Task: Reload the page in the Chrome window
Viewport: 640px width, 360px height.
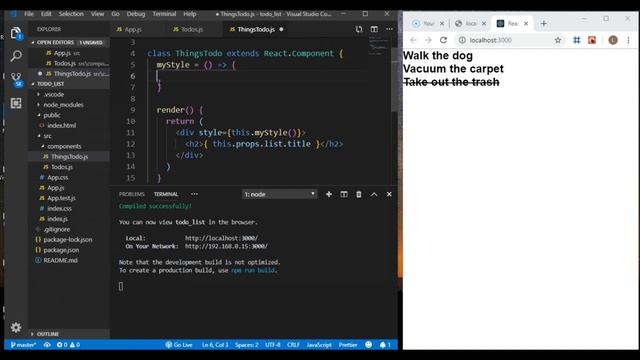Action: pos(443,40)
